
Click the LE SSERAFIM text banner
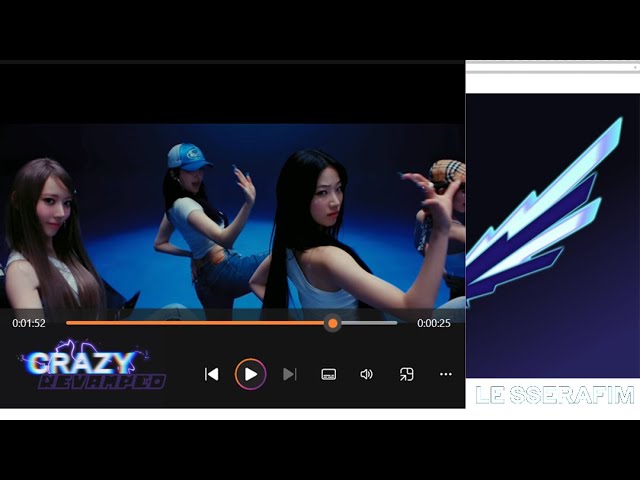554,395
